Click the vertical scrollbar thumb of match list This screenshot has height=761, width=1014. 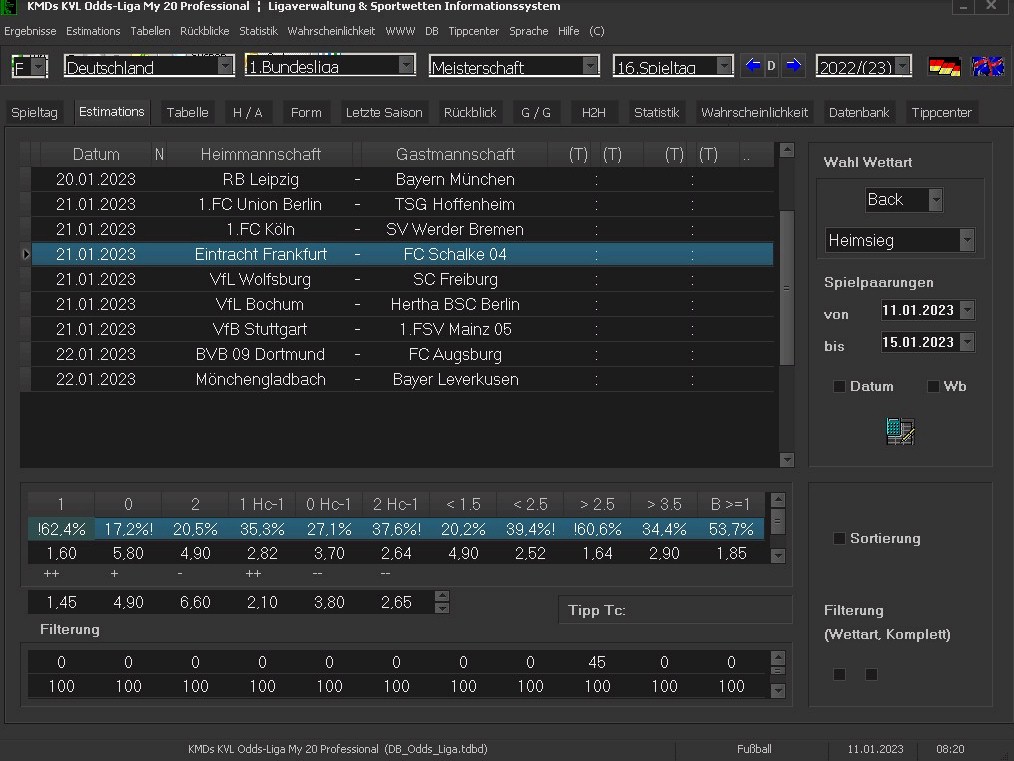point(786,288)
